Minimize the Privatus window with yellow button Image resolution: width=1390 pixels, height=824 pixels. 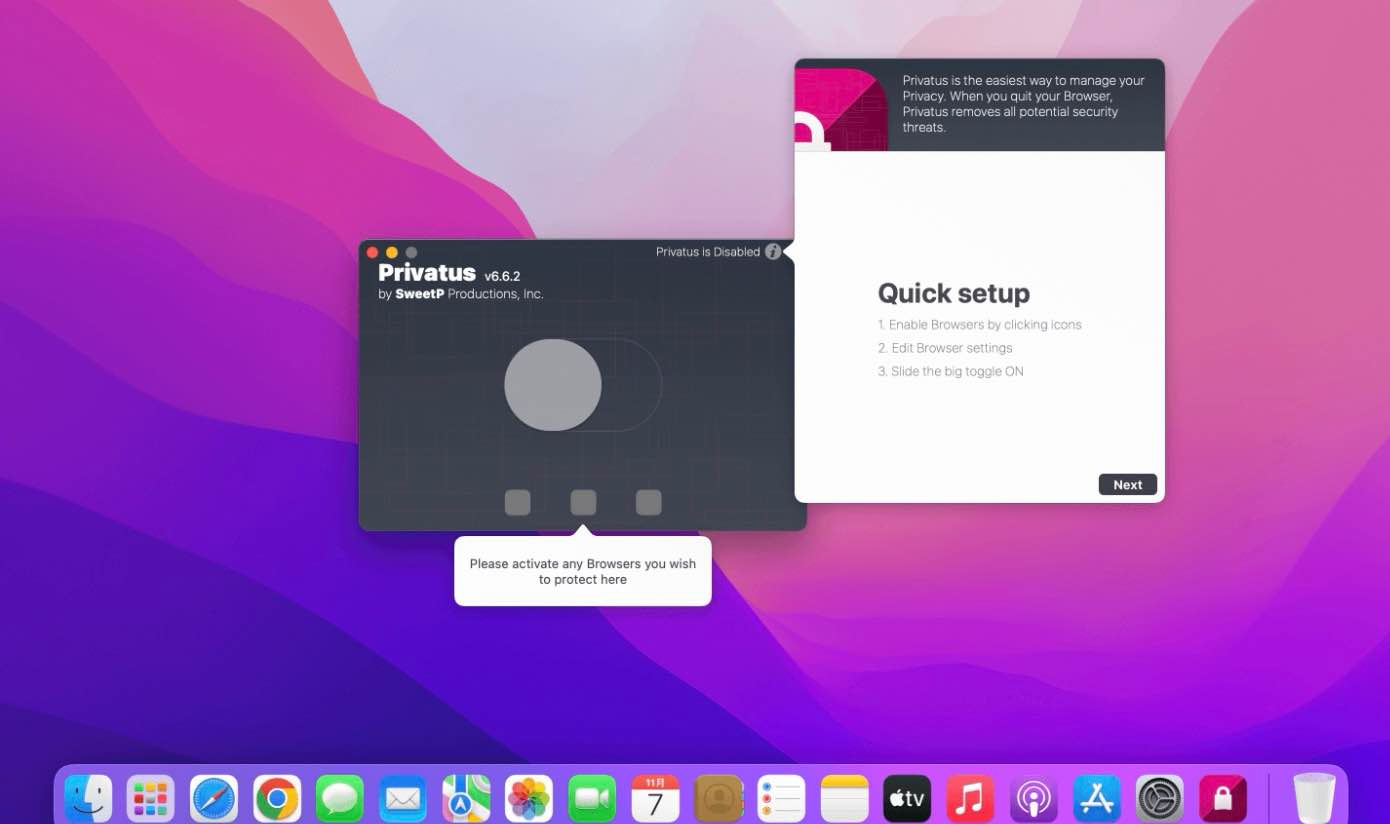pos(392,253)
